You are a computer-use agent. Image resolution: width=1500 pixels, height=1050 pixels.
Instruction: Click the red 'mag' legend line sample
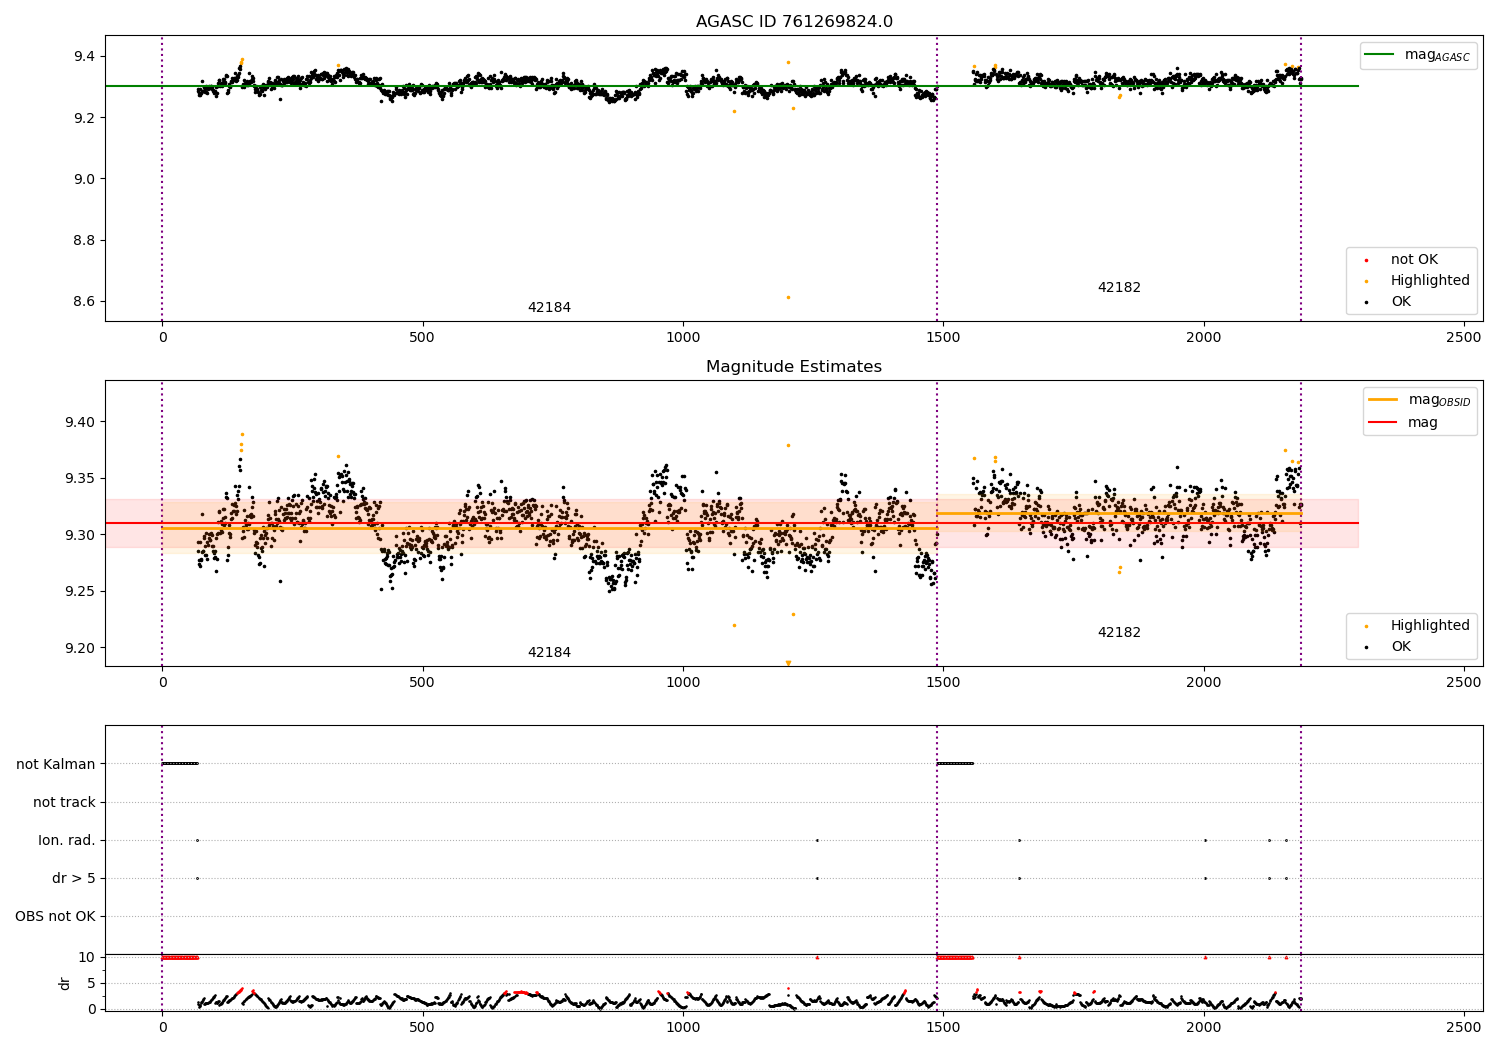pos(1384,423)
